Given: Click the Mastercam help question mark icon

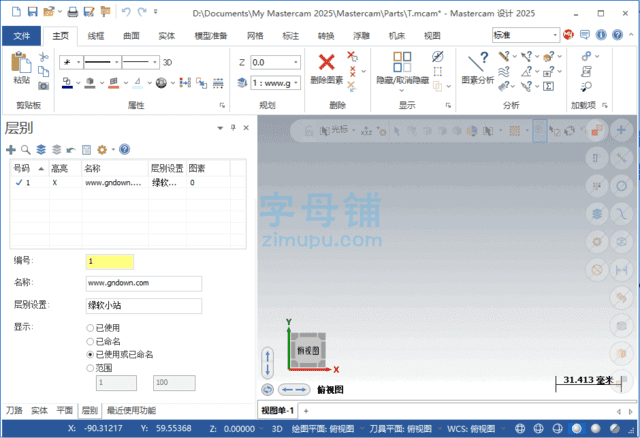Looking at the screenshot, I should tap(618, 35).
